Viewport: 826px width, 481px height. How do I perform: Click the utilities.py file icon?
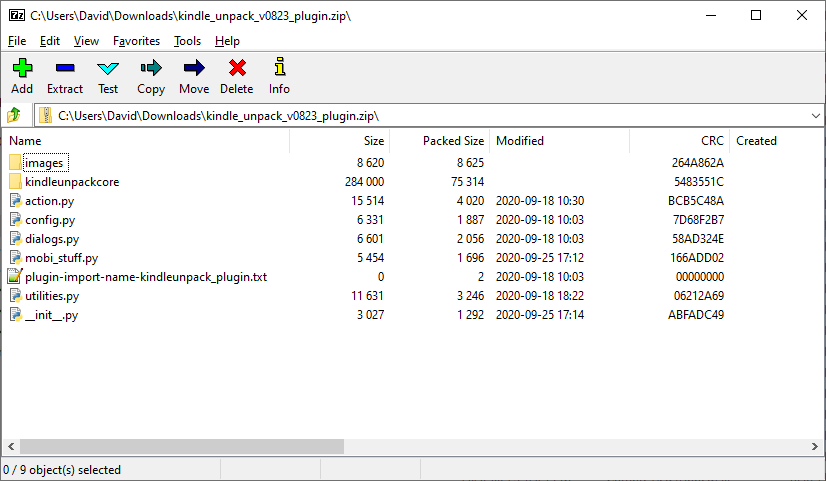coord(15,295)
